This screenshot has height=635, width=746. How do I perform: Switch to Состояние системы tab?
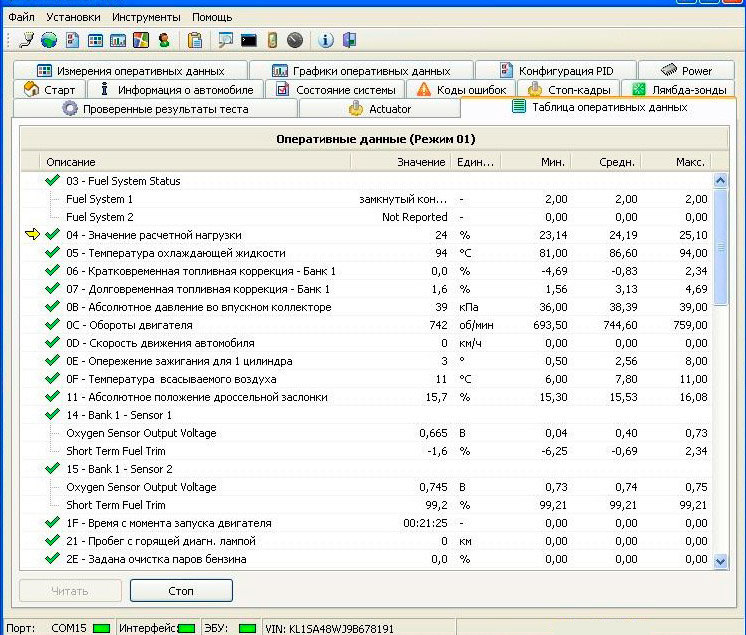[x=335, y=89]
